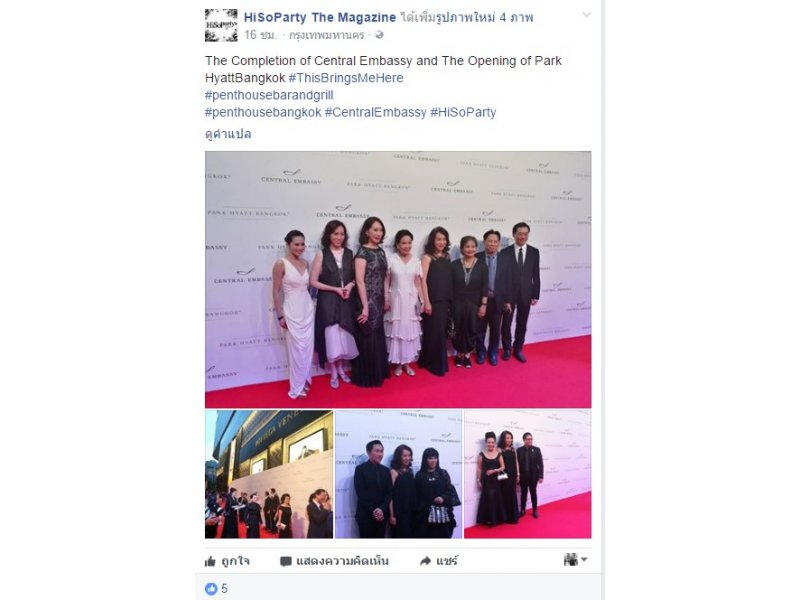Open the #penthousebarandgrill hashtag
This screenshot has width=800, height=600.
tap(269, 95)
